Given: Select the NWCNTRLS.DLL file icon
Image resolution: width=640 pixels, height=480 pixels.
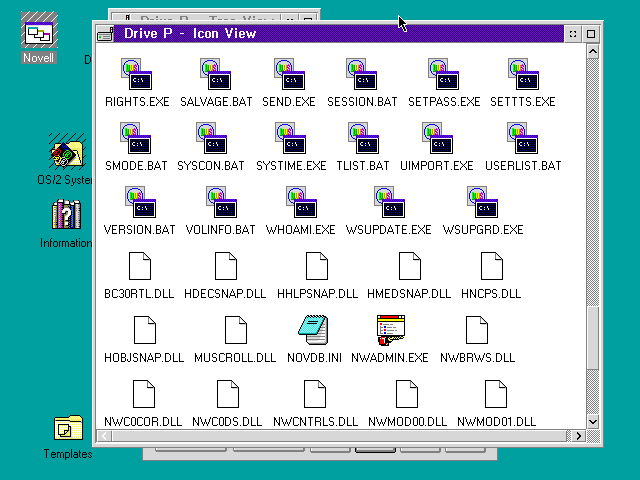Looking at the screenshot, I should point(315,394).
